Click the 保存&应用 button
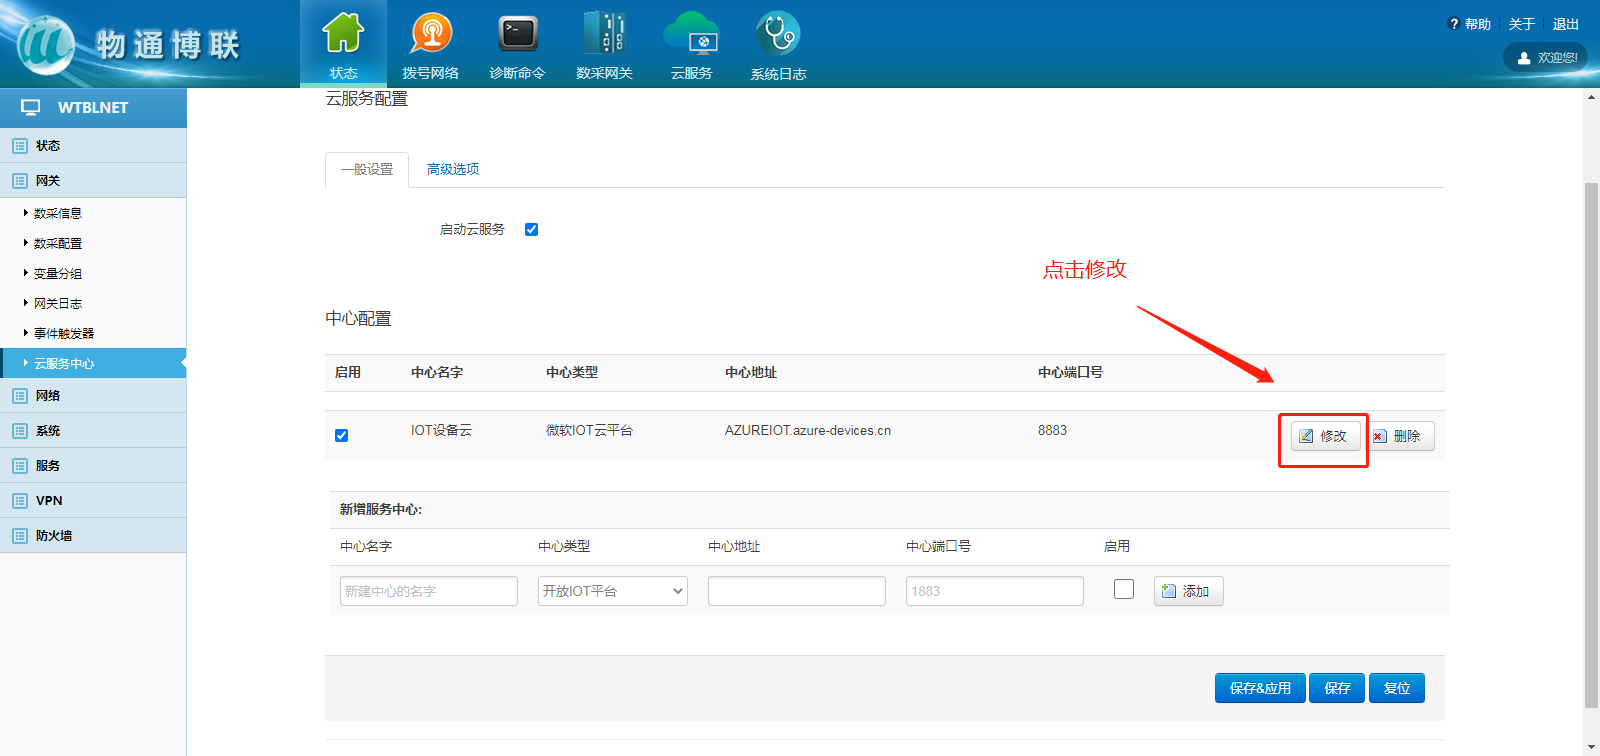Image resolution: width=1600 pixels, height=756 pixels. point(1260,688)
